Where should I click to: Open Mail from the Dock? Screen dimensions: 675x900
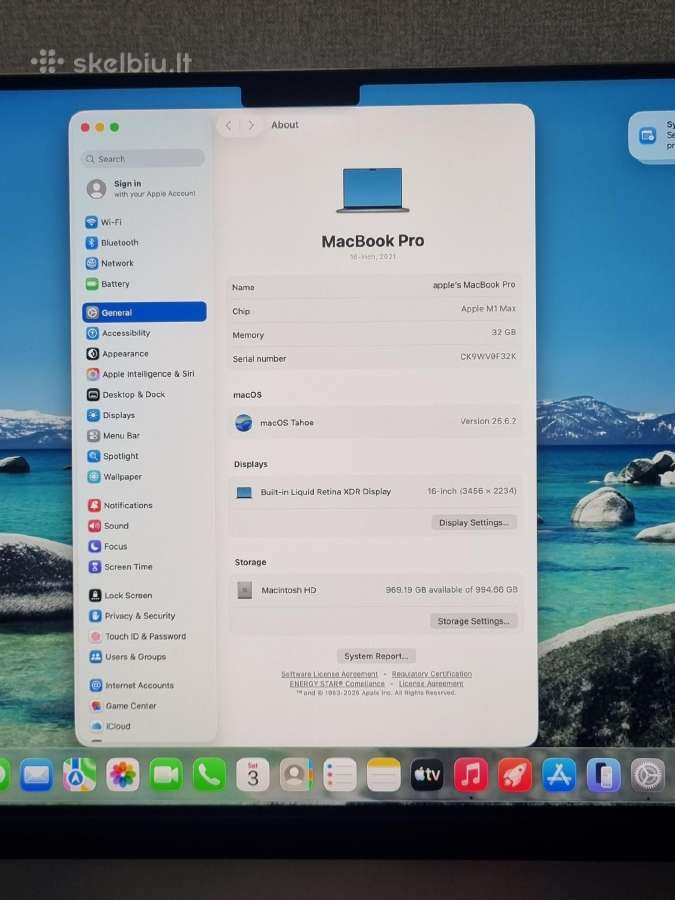coord(36,775)
